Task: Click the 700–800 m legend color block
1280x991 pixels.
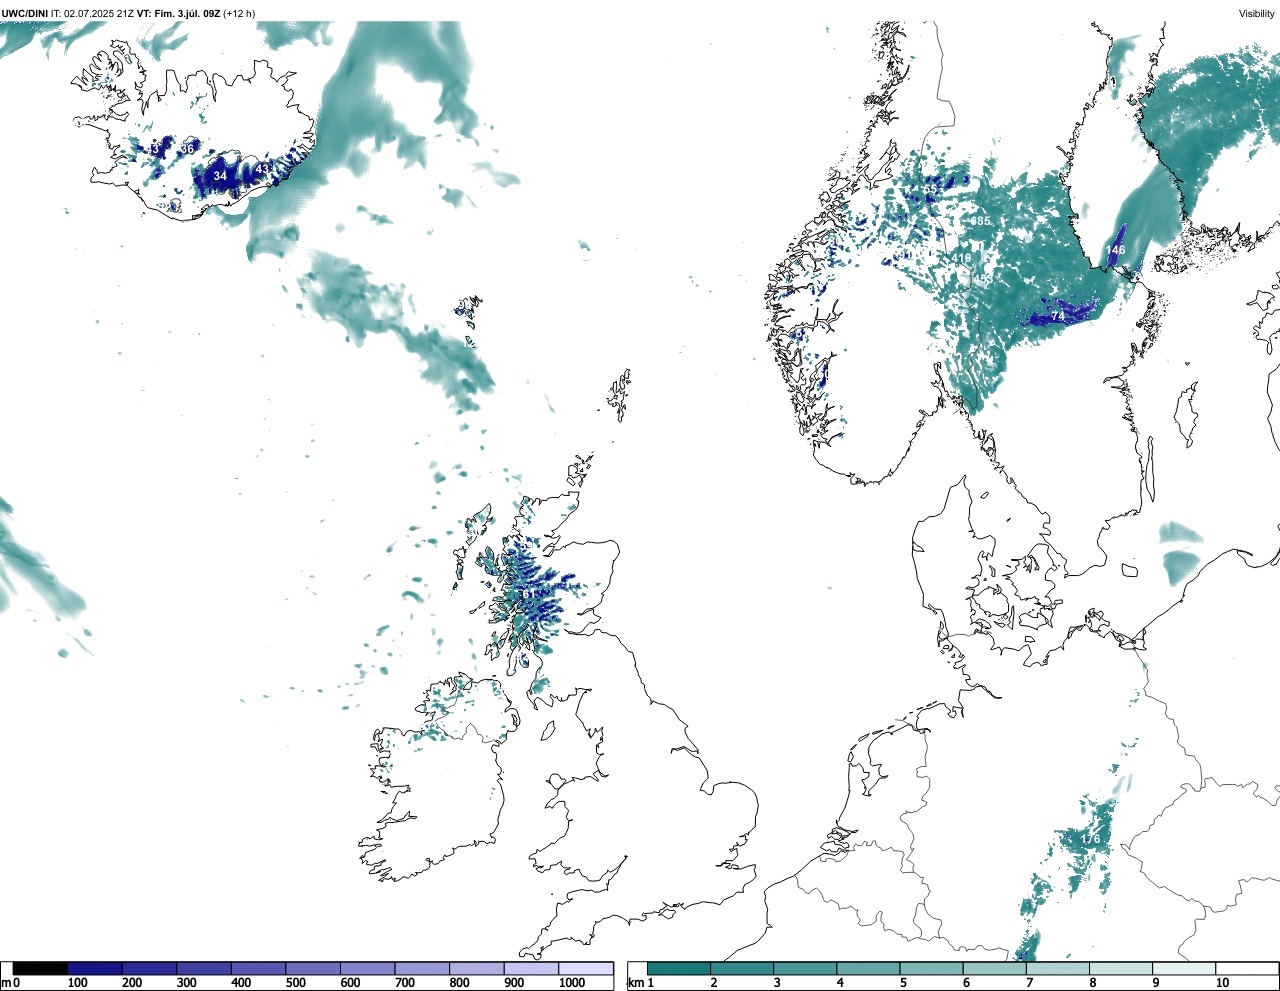Action: pos(422,968)
